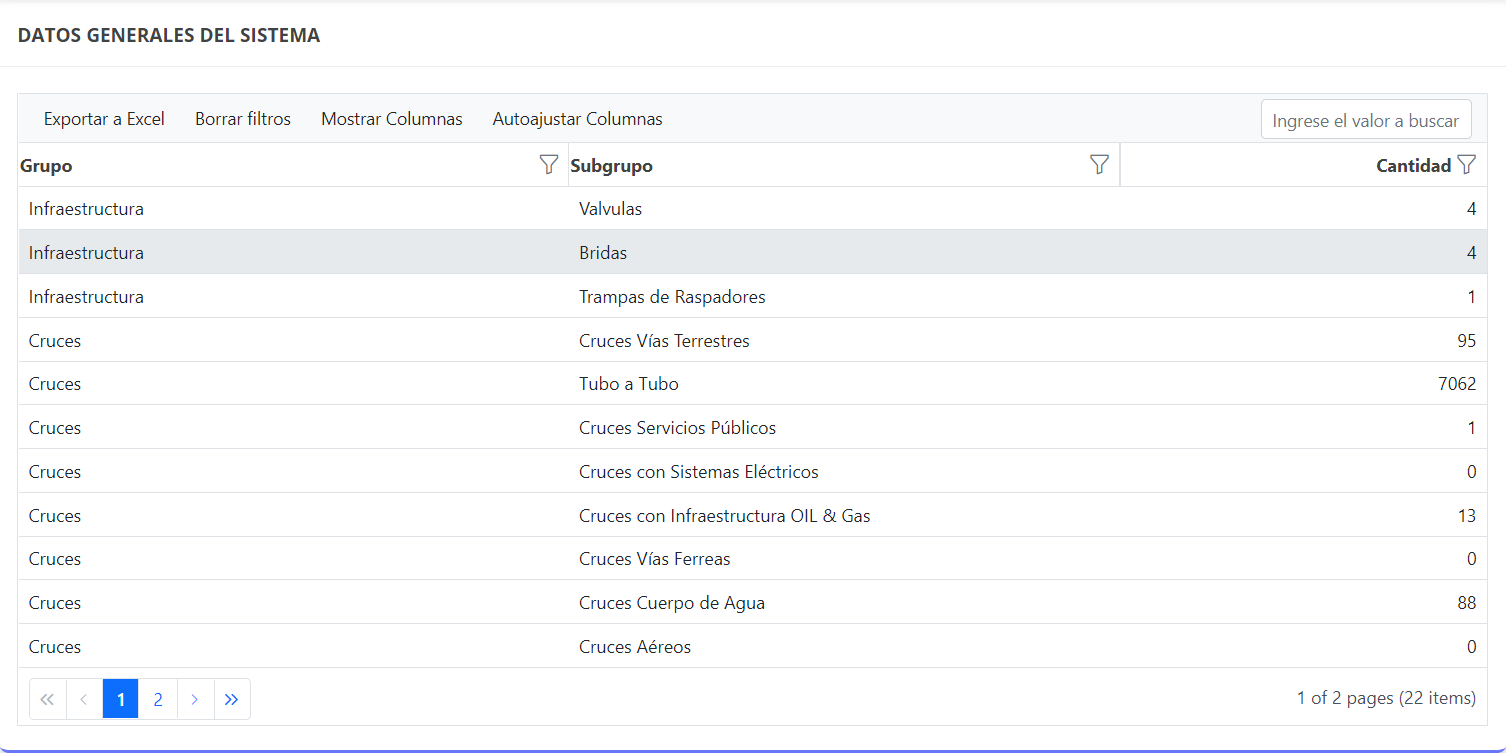Clear filters with Borrar filtros
Screen dimensions: 1506x753
tap(243, 119)
